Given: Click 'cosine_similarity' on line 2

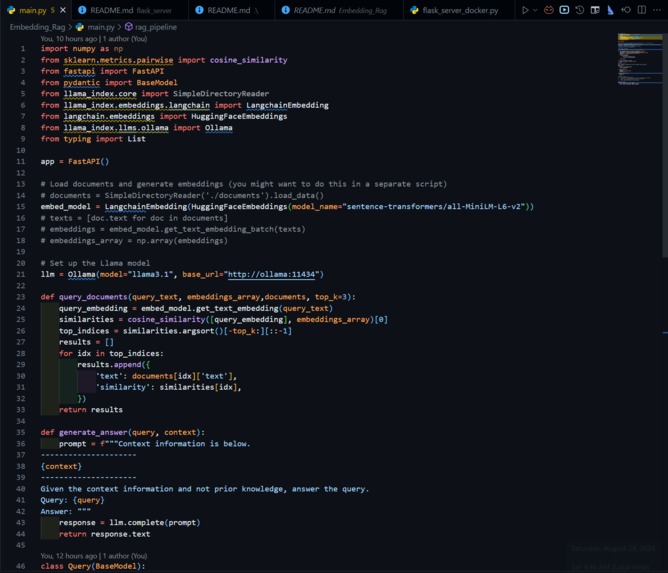Looking at the screenshot, I should (x=248, y=60).
